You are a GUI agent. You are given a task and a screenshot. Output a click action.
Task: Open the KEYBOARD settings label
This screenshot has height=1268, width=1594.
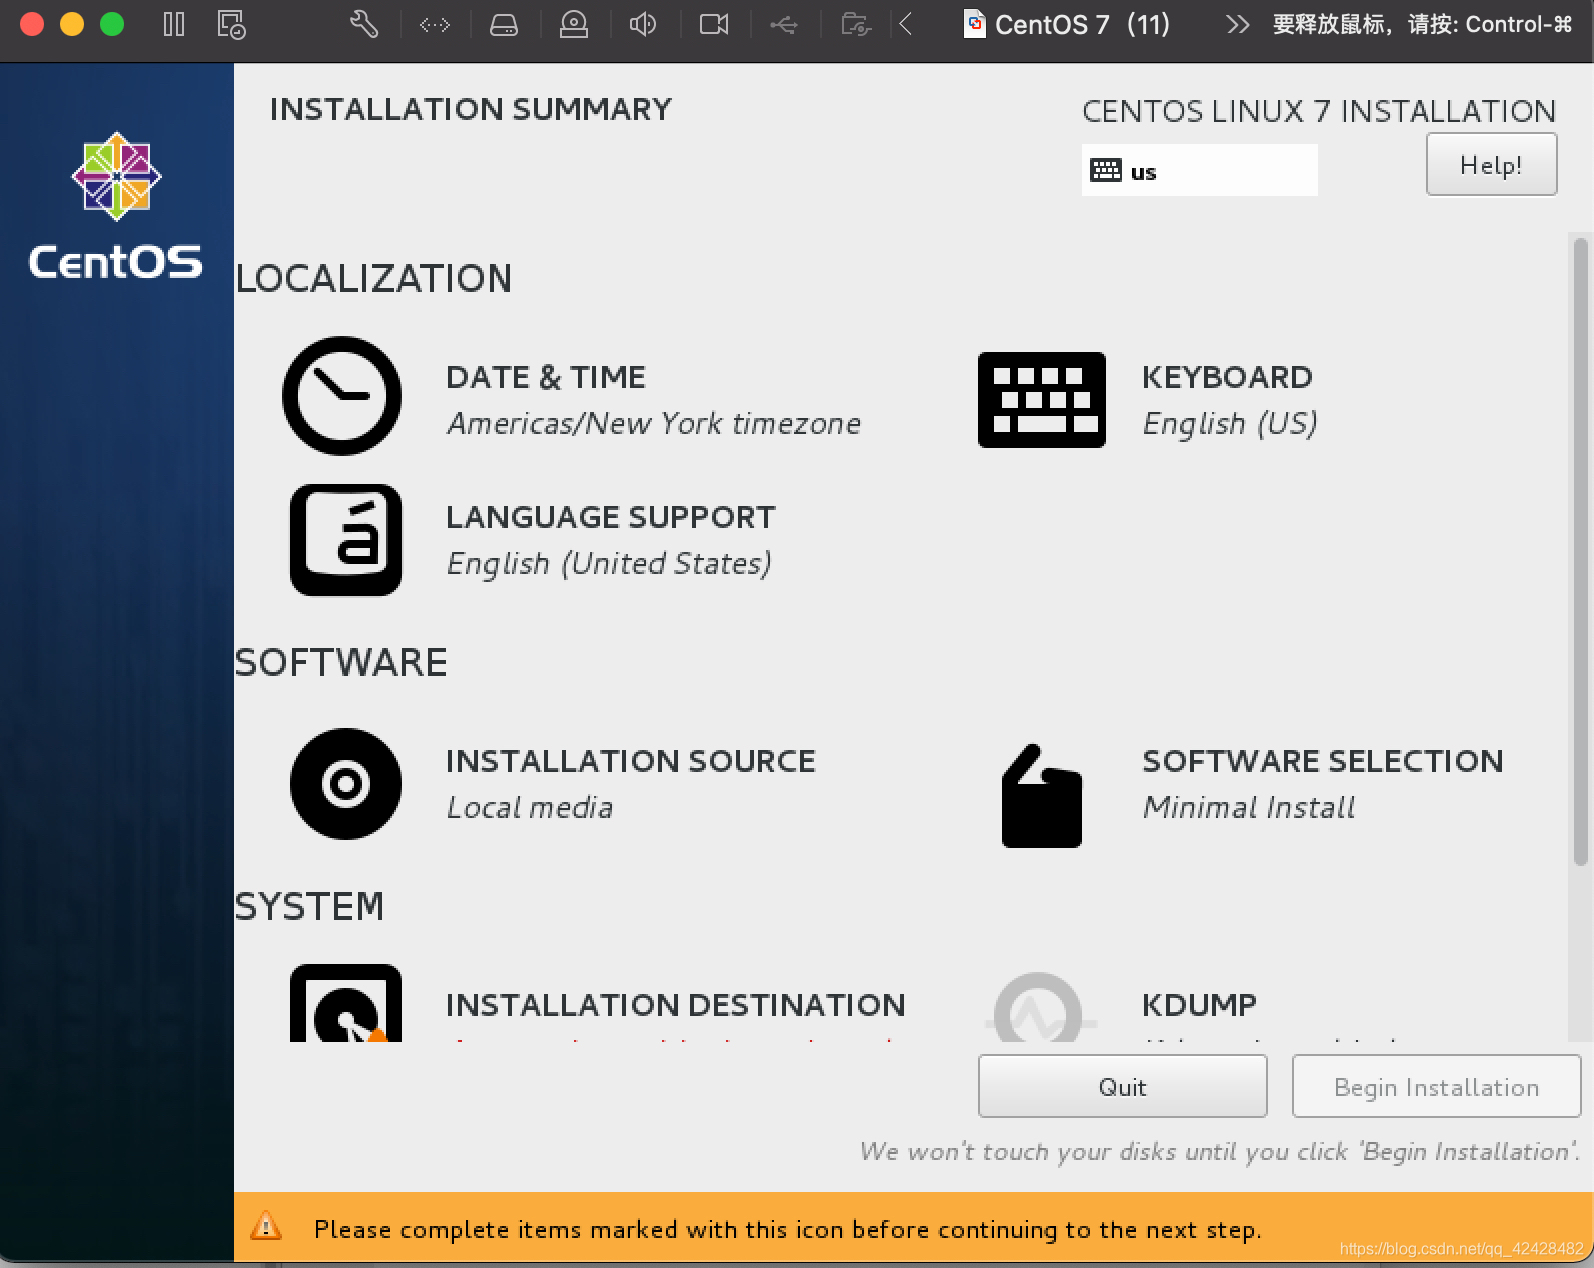(x=1227, y=377)
